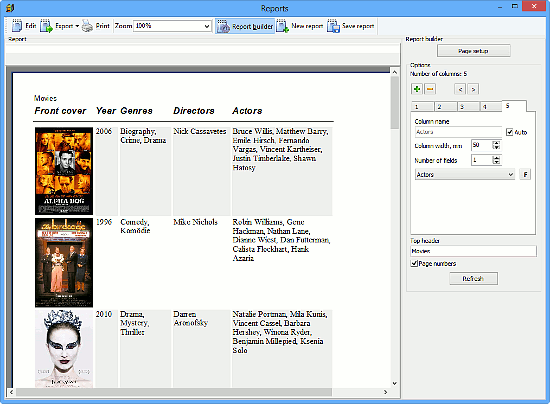This screenshot has width=550, height=404.
Task: Select column tab 5
Action: 514,106
